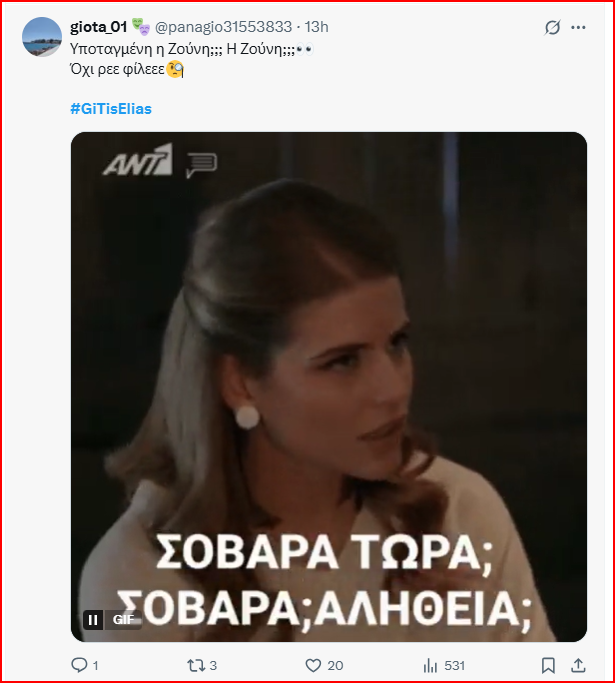
Task: Open the three-dot More options menu
Action: pyautogui.click(x=578, y=27)
